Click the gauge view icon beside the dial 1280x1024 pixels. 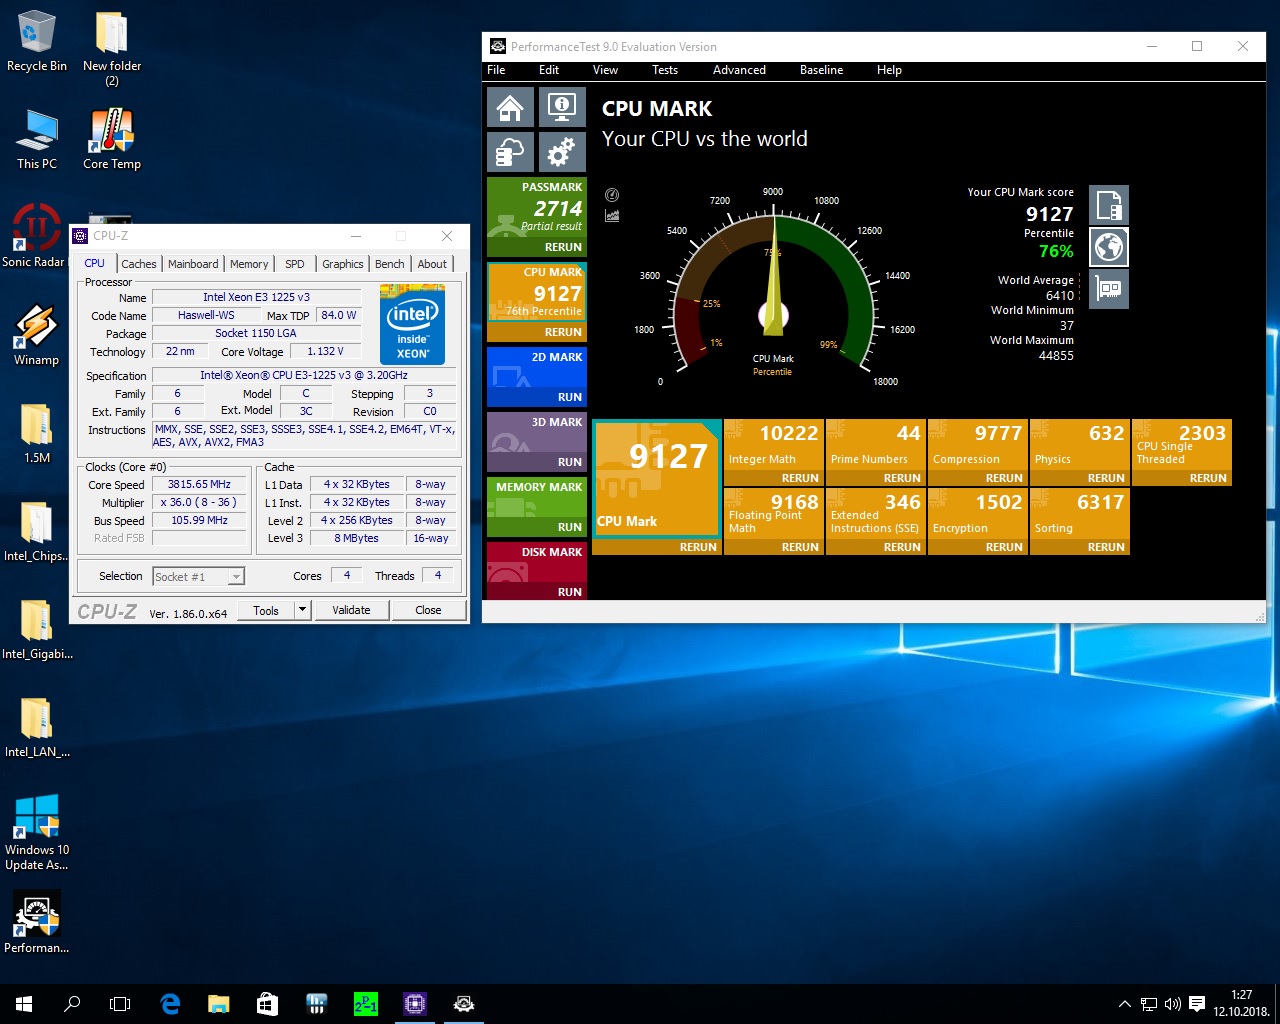click(612, 195)
